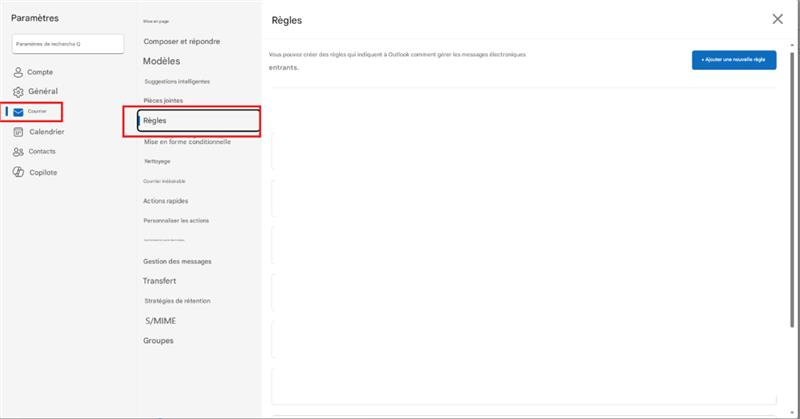Screen dimensions: 800x419
Task: Open the Groupes section
Action: pyautogui.click(x=158, y=340)
